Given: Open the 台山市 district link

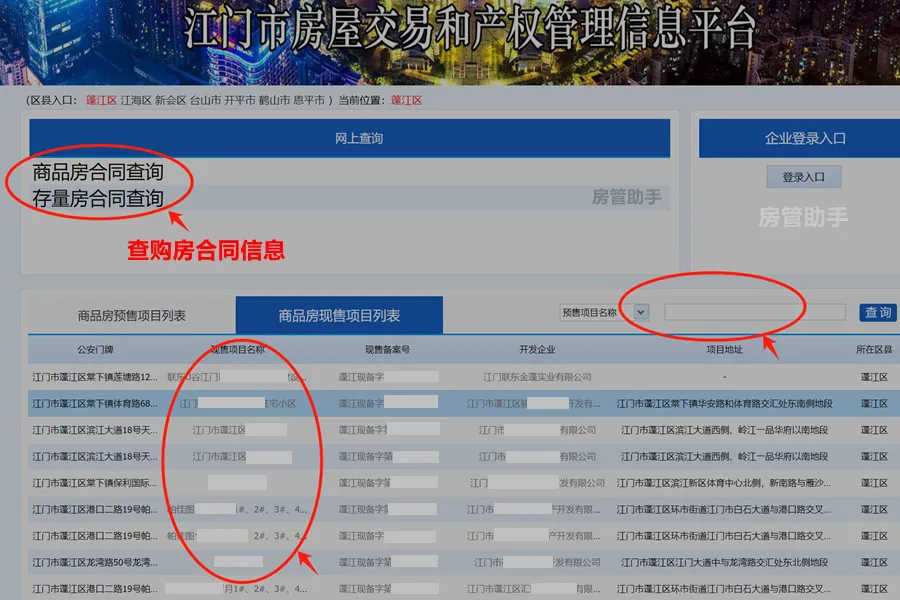Looking at the screenshot, I should click(204, 101).
